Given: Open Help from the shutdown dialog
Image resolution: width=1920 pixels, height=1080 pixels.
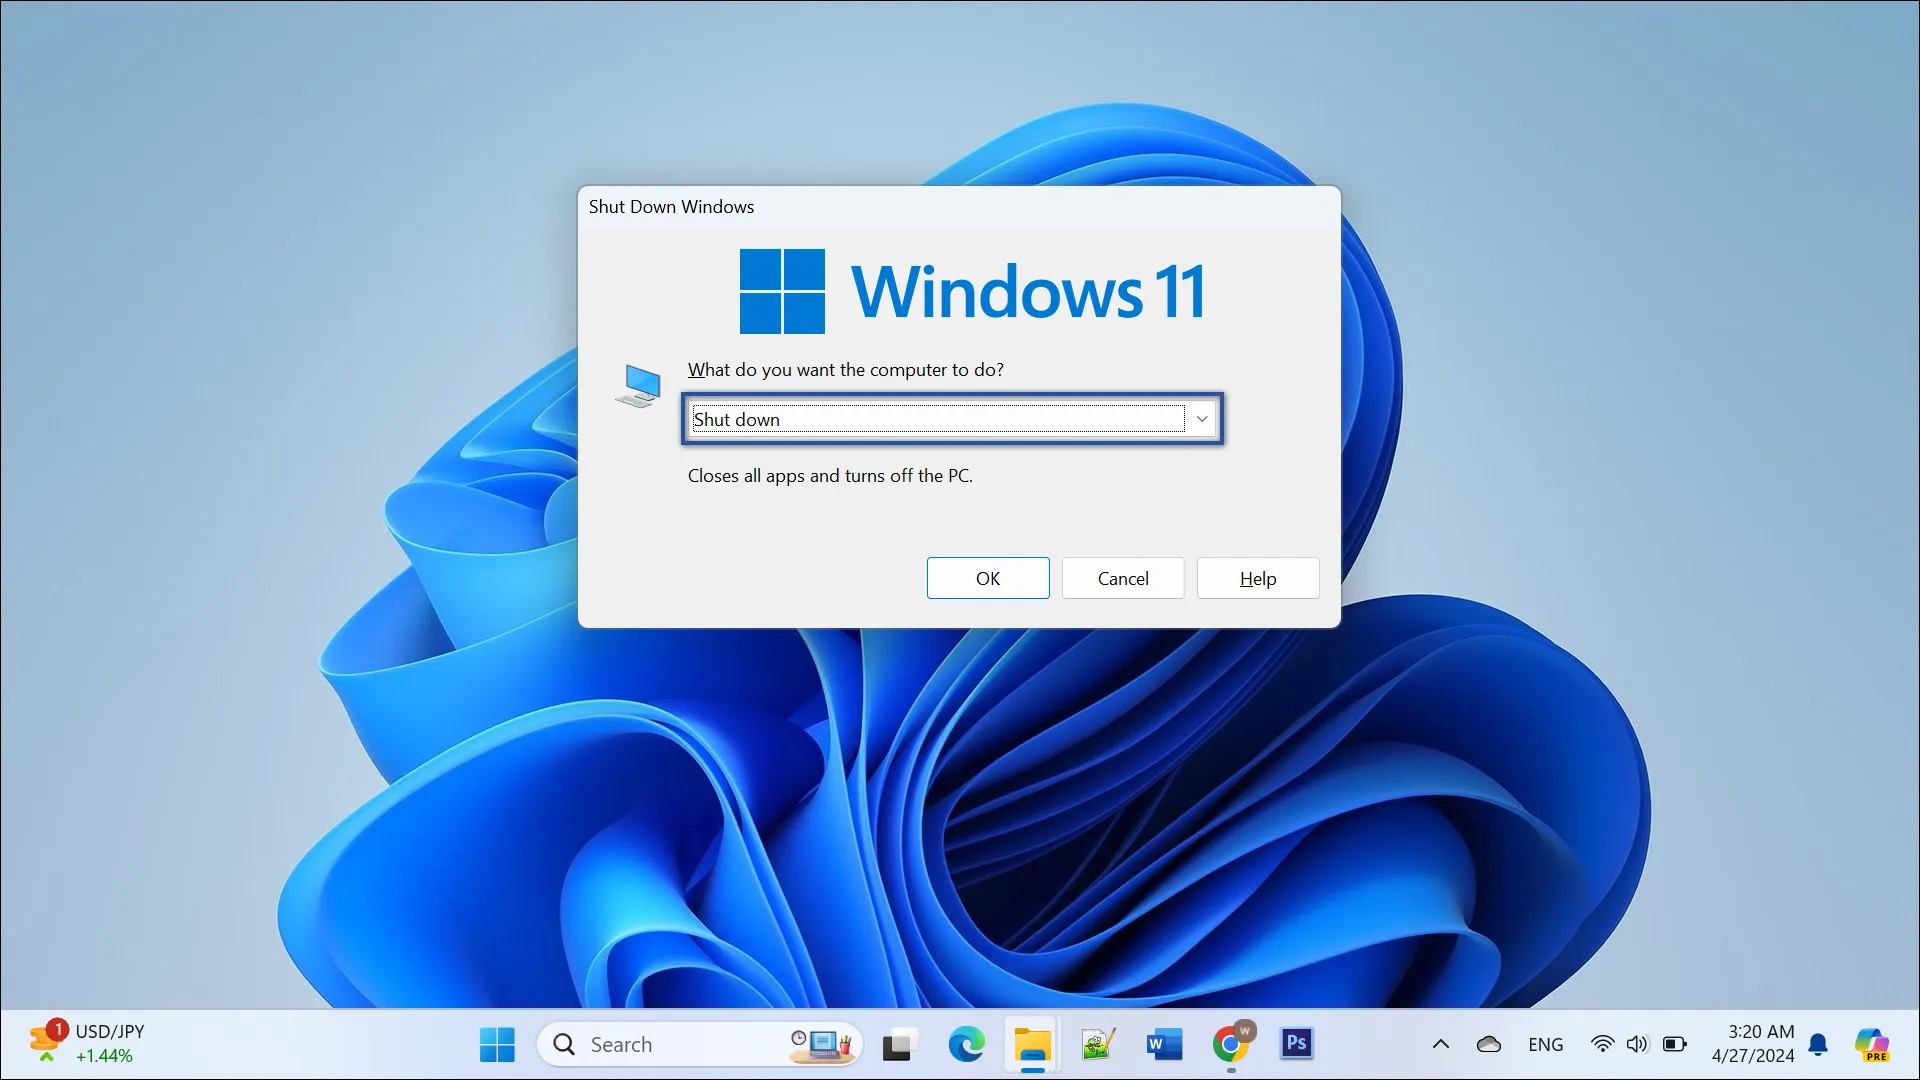Looking at the screenshot, I should [x=1257, y=578].
